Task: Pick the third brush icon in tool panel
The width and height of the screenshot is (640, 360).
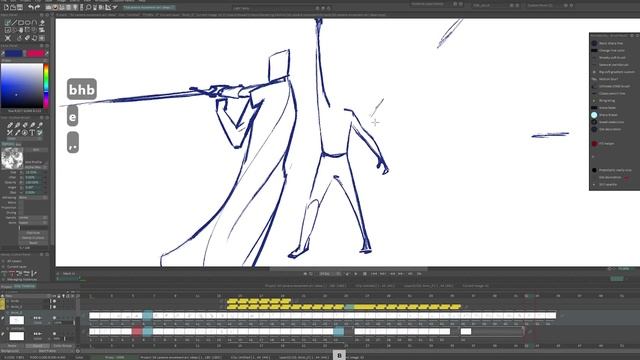Action: click(x=24, y=125)
